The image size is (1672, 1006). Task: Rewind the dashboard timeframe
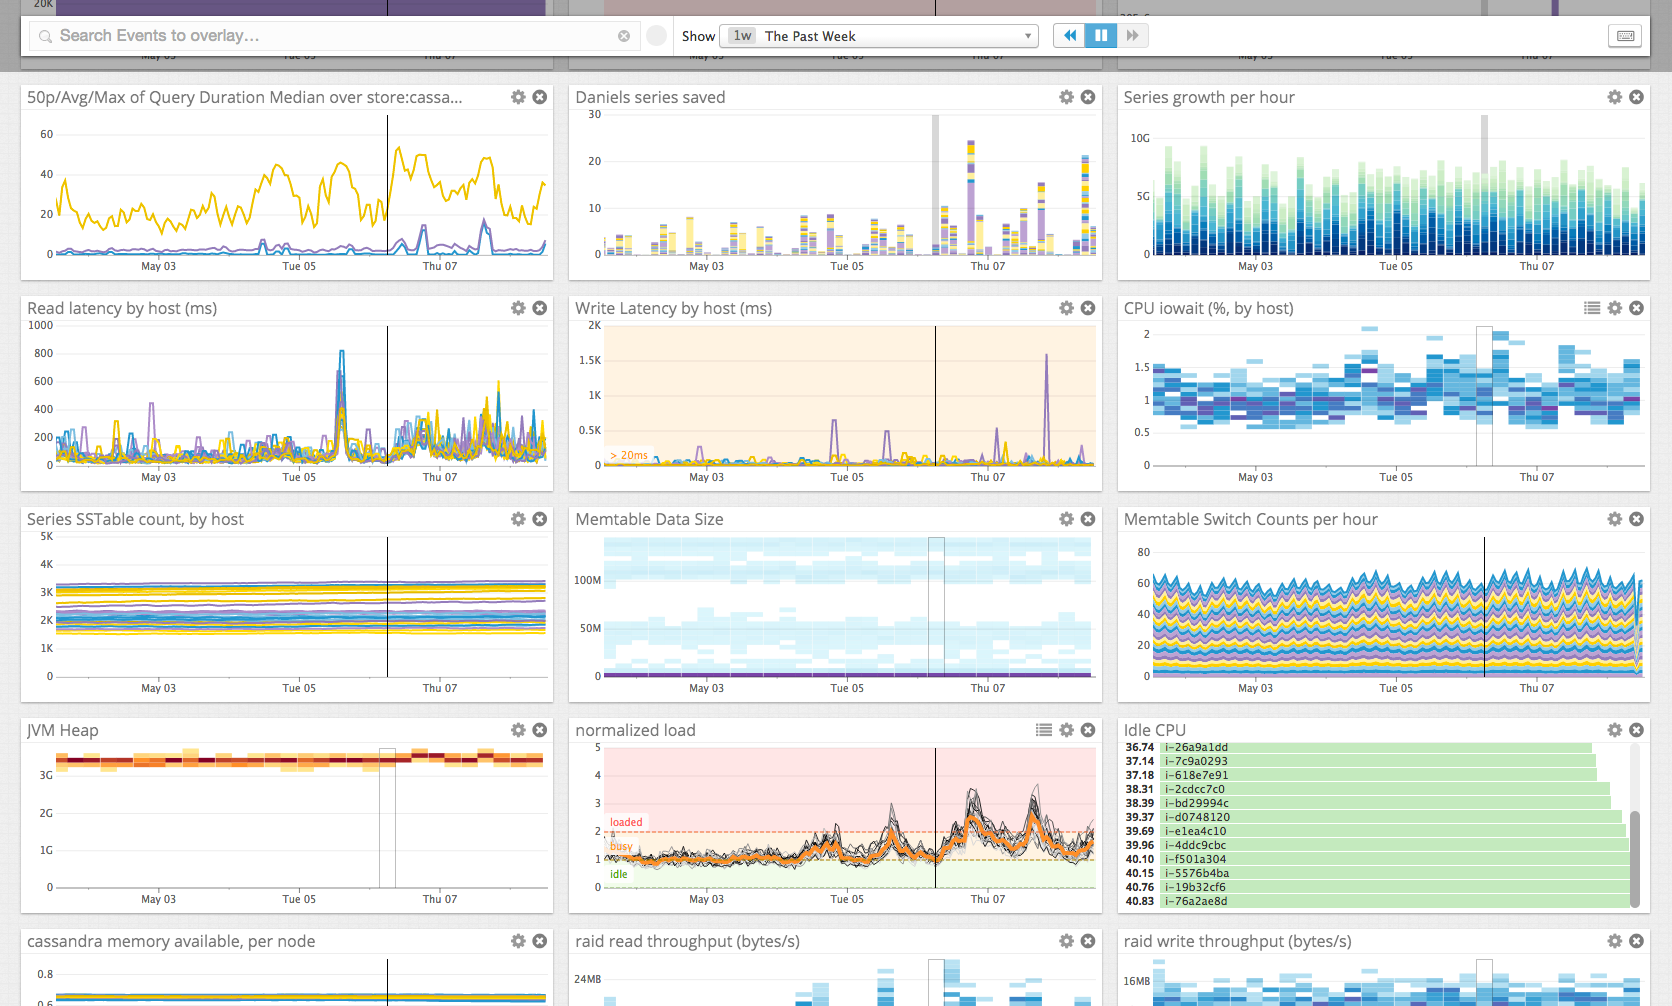(1069, 35)
